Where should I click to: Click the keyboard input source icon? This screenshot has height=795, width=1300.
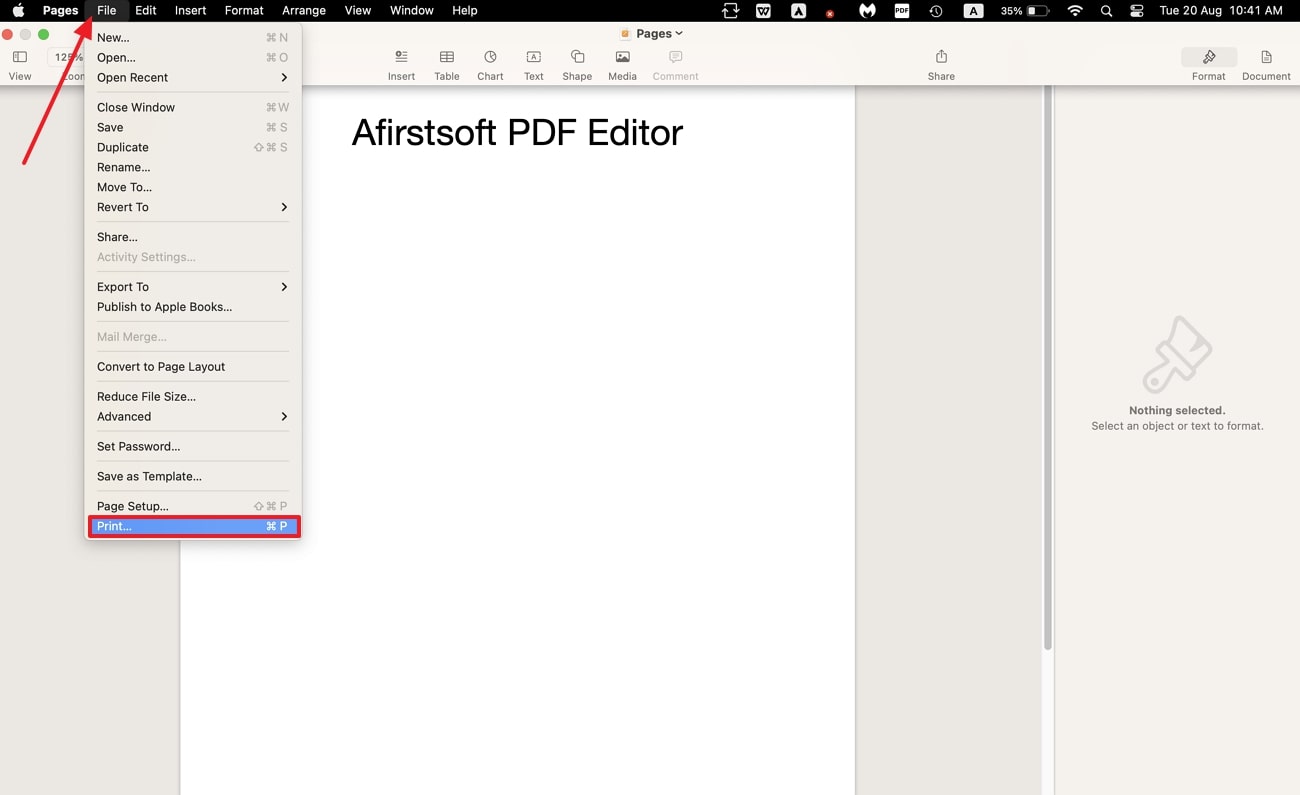(973, 11)
